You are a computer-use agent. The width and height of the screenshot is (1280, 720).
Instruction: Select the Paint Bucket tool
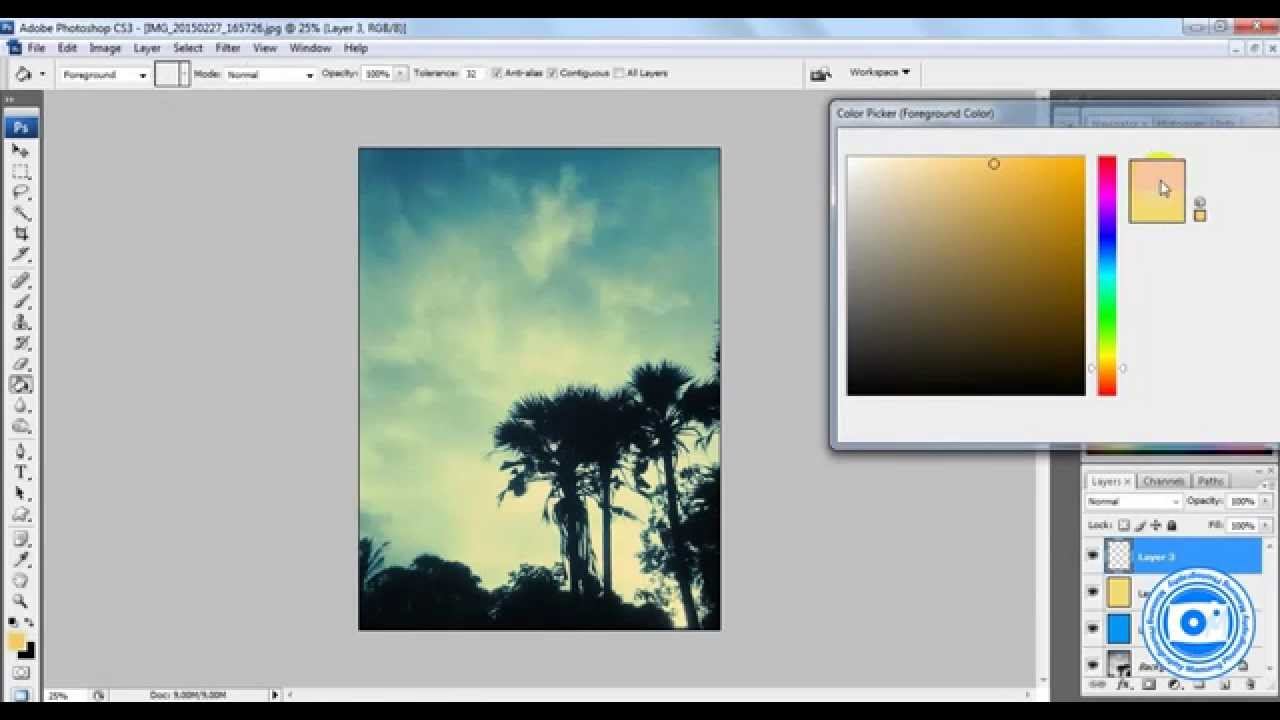[x=21, y=385]
